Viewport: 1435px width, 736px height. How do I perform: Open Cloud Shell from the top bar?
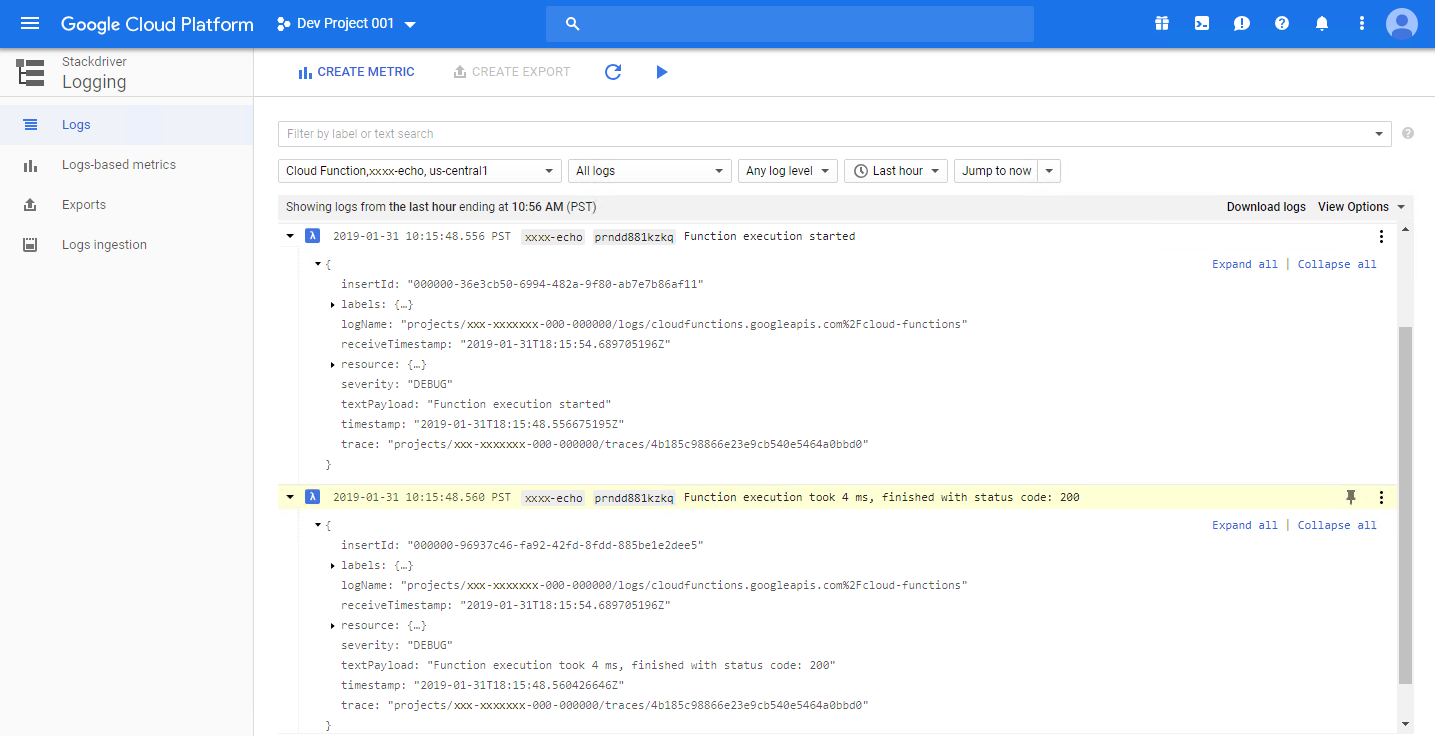(x=1202, y=24)
